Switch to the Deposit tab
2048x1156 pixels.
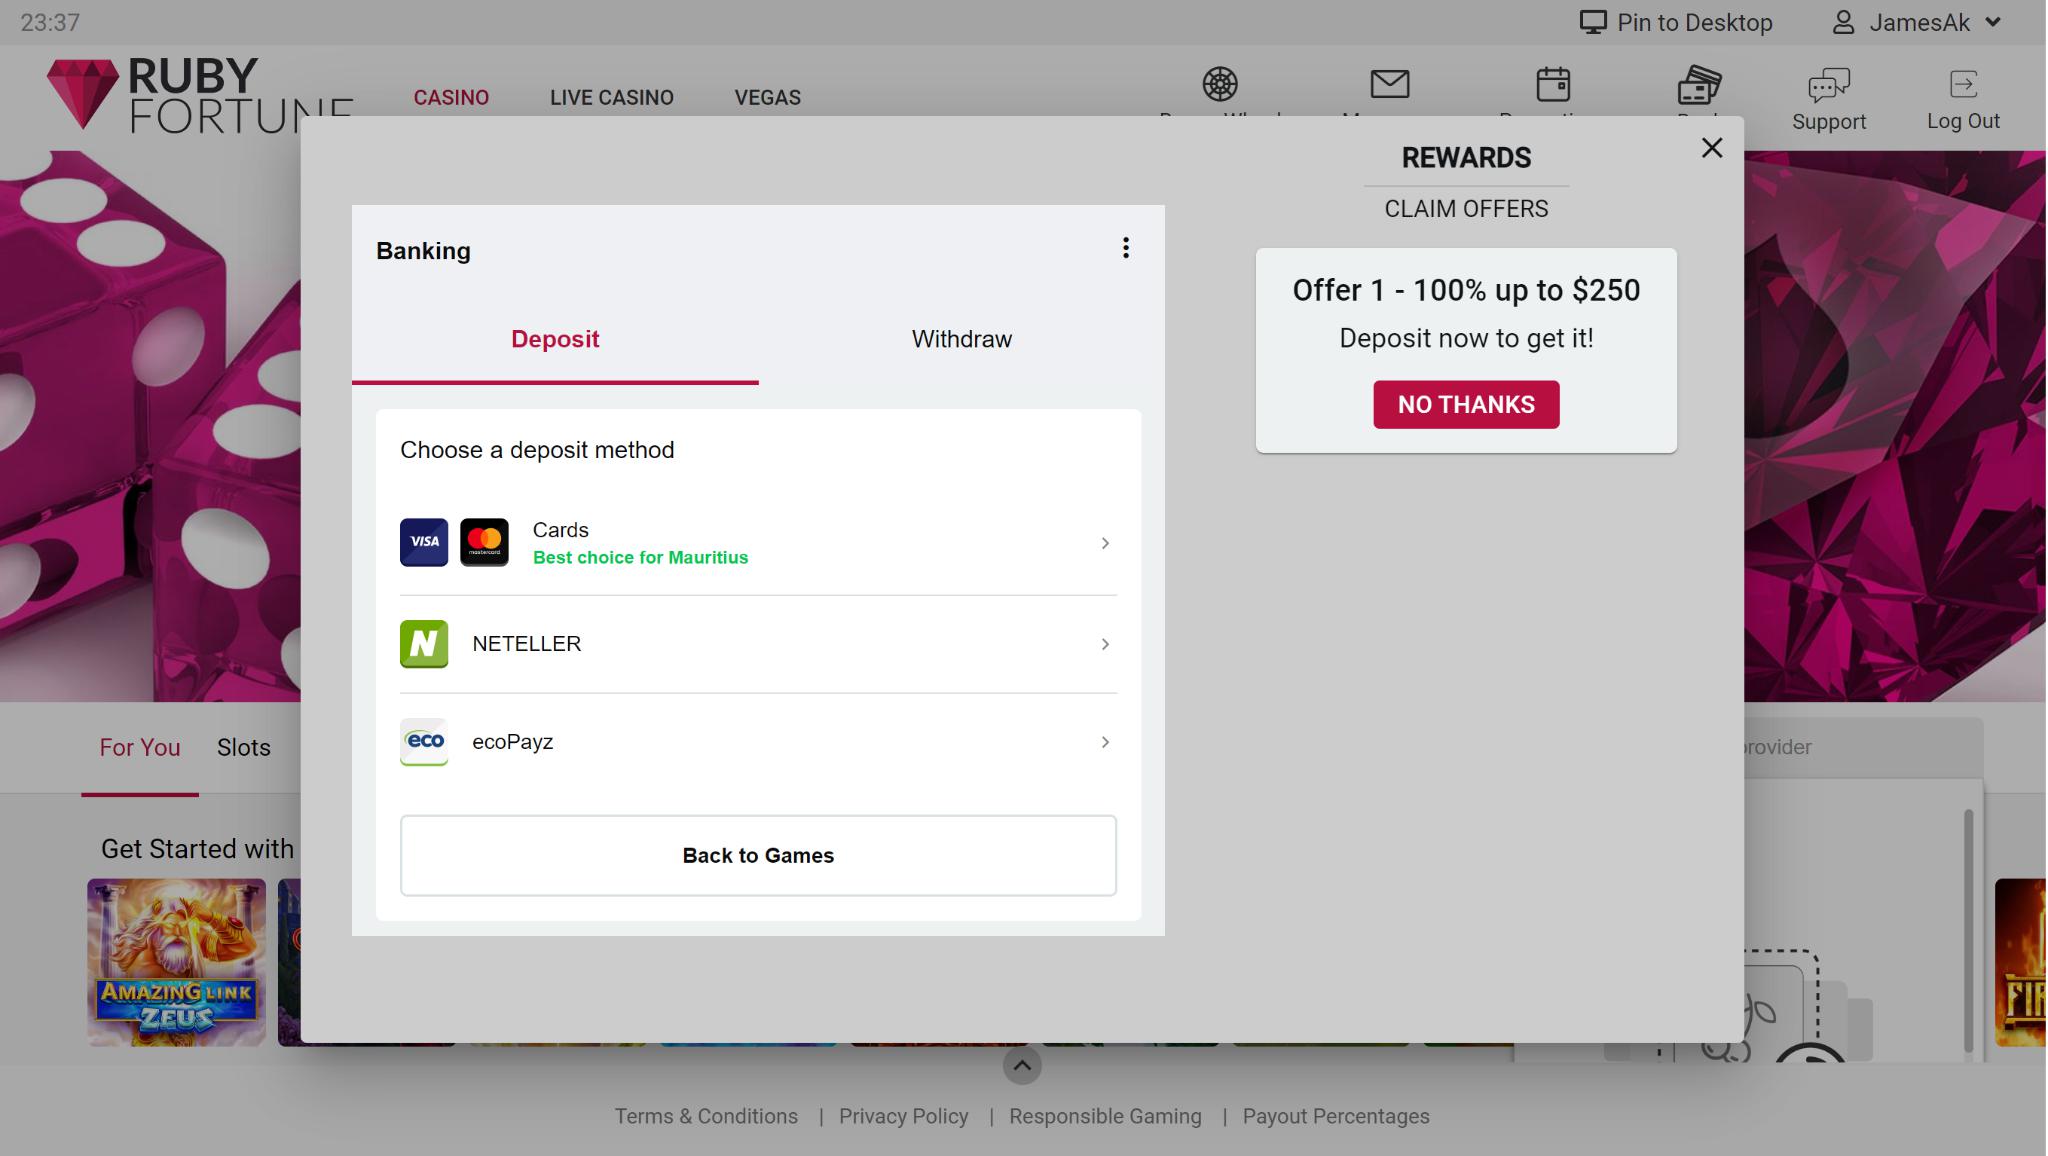555,339
